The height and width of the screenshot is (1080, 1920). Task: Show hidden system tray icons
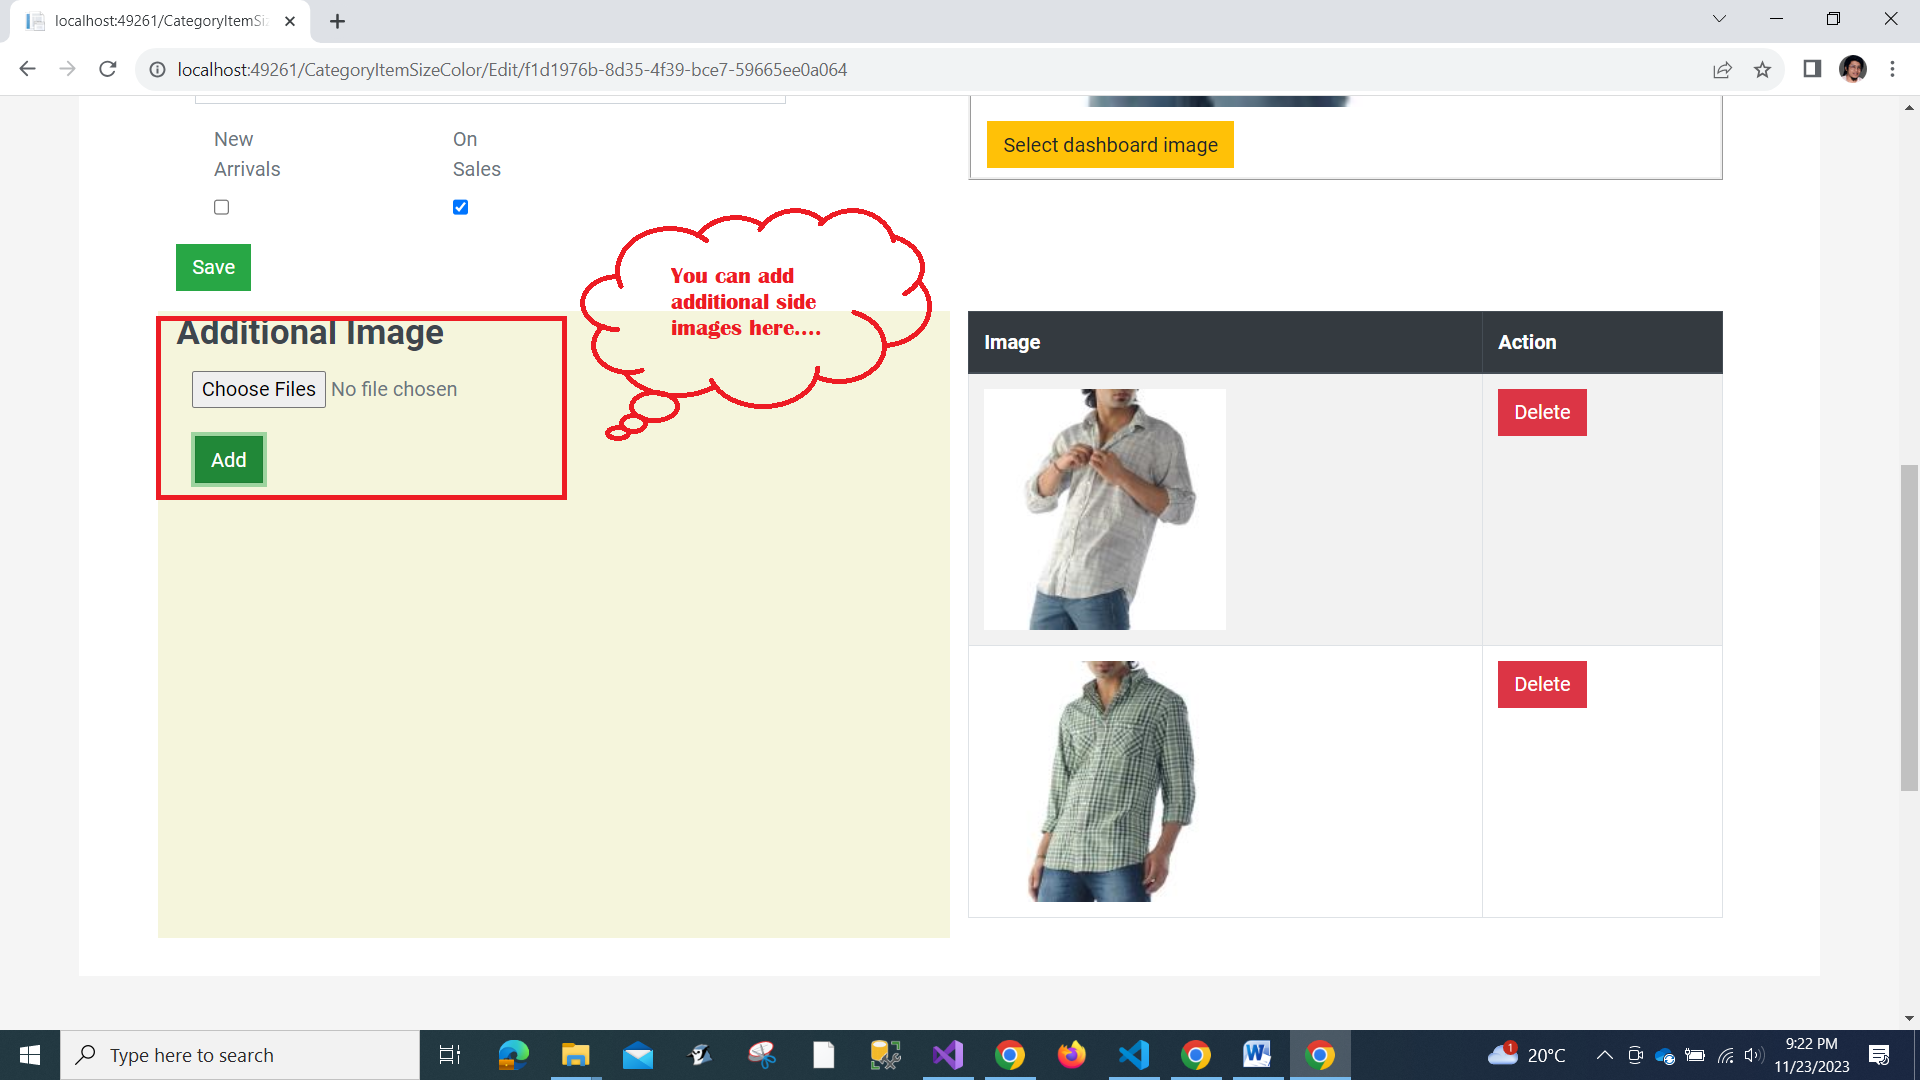tap(1604, 1055)
